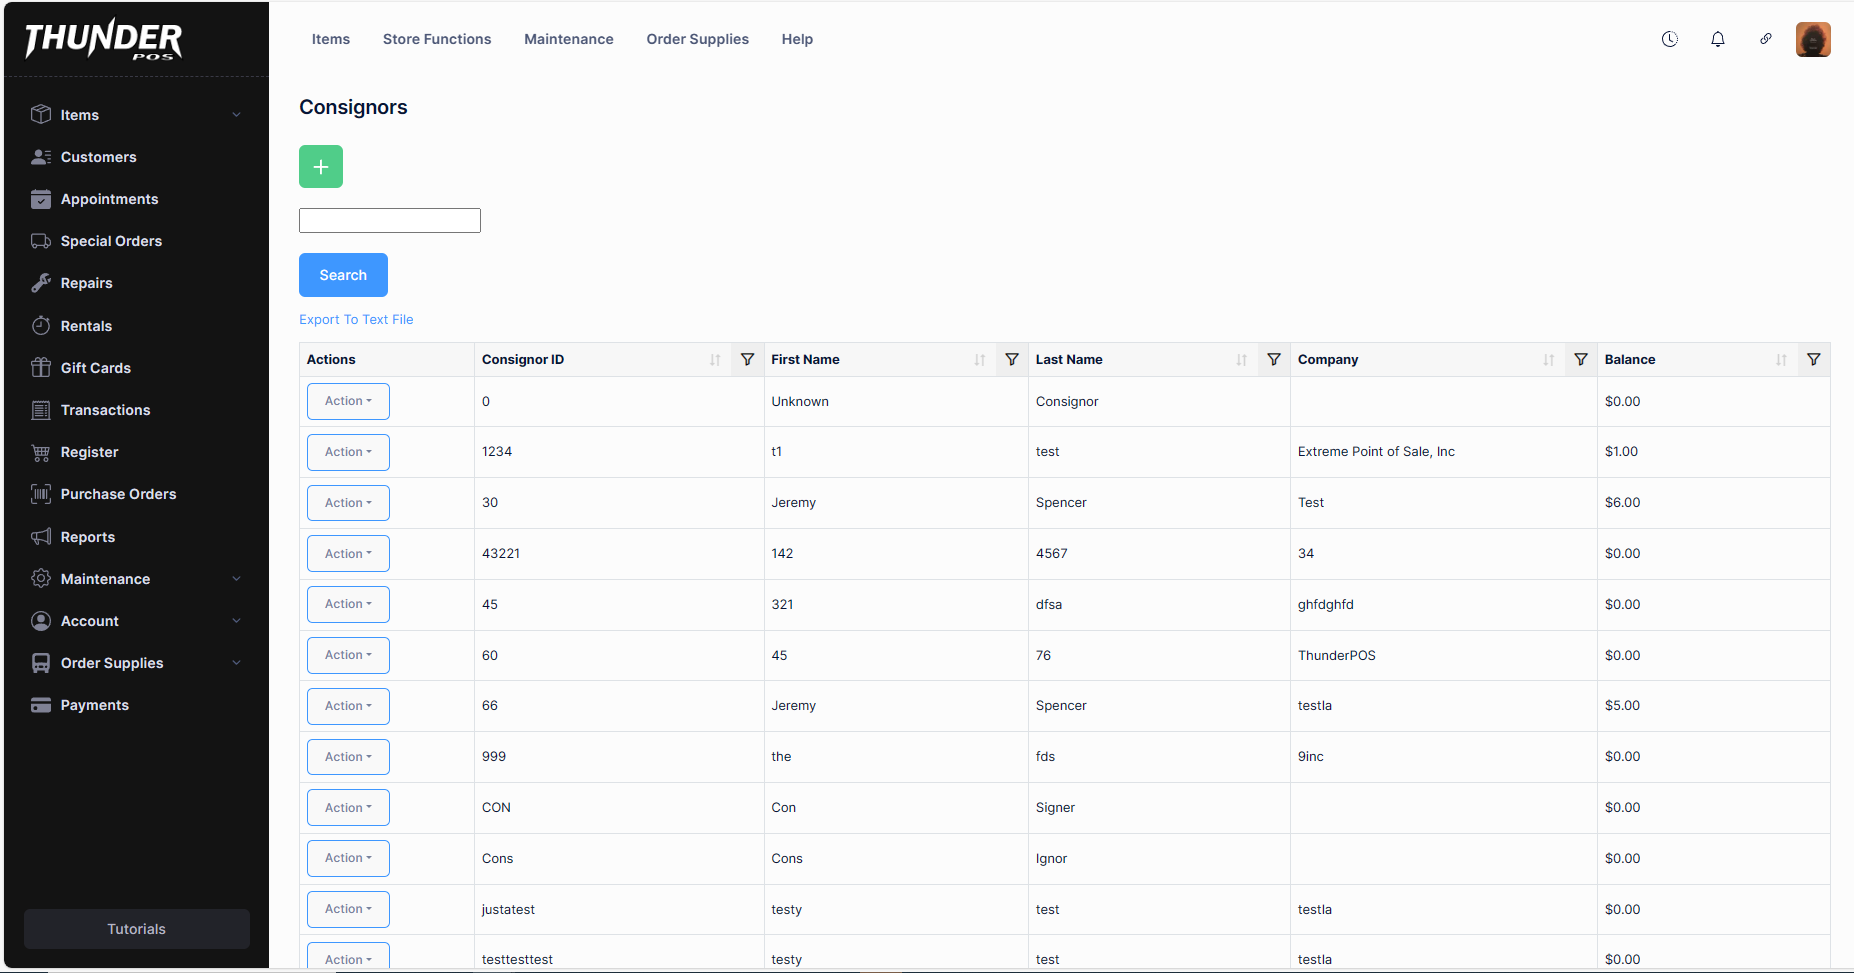Open Action dropdown for consignor 1234

point(348,452)
